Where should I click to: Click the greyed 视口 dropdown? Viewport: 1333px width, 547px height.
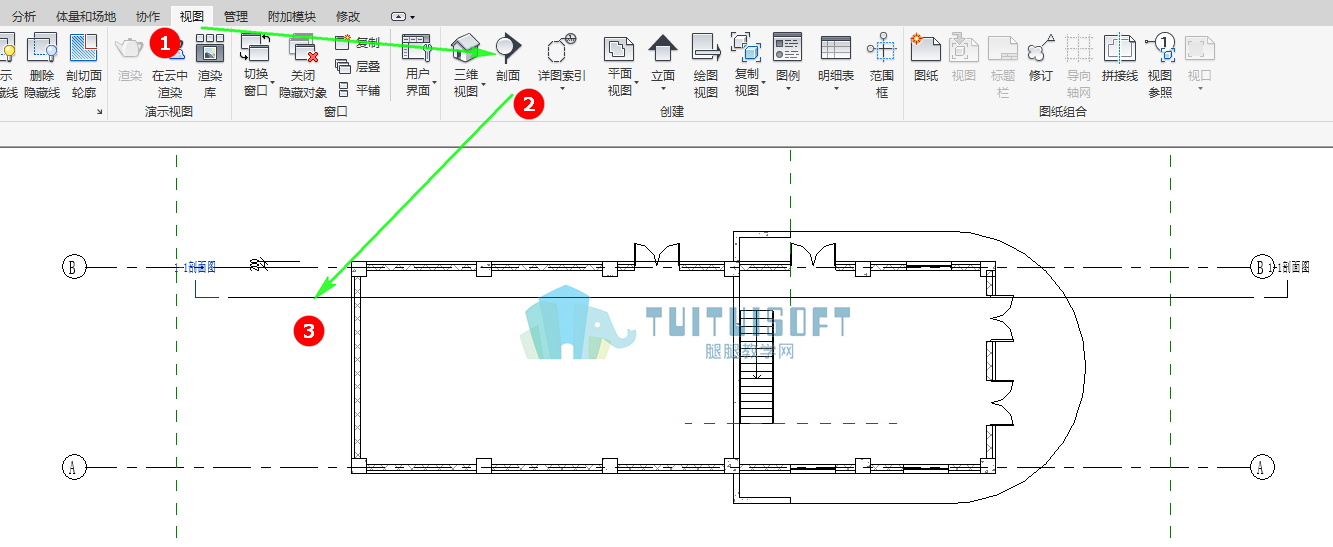[1199, 62]
